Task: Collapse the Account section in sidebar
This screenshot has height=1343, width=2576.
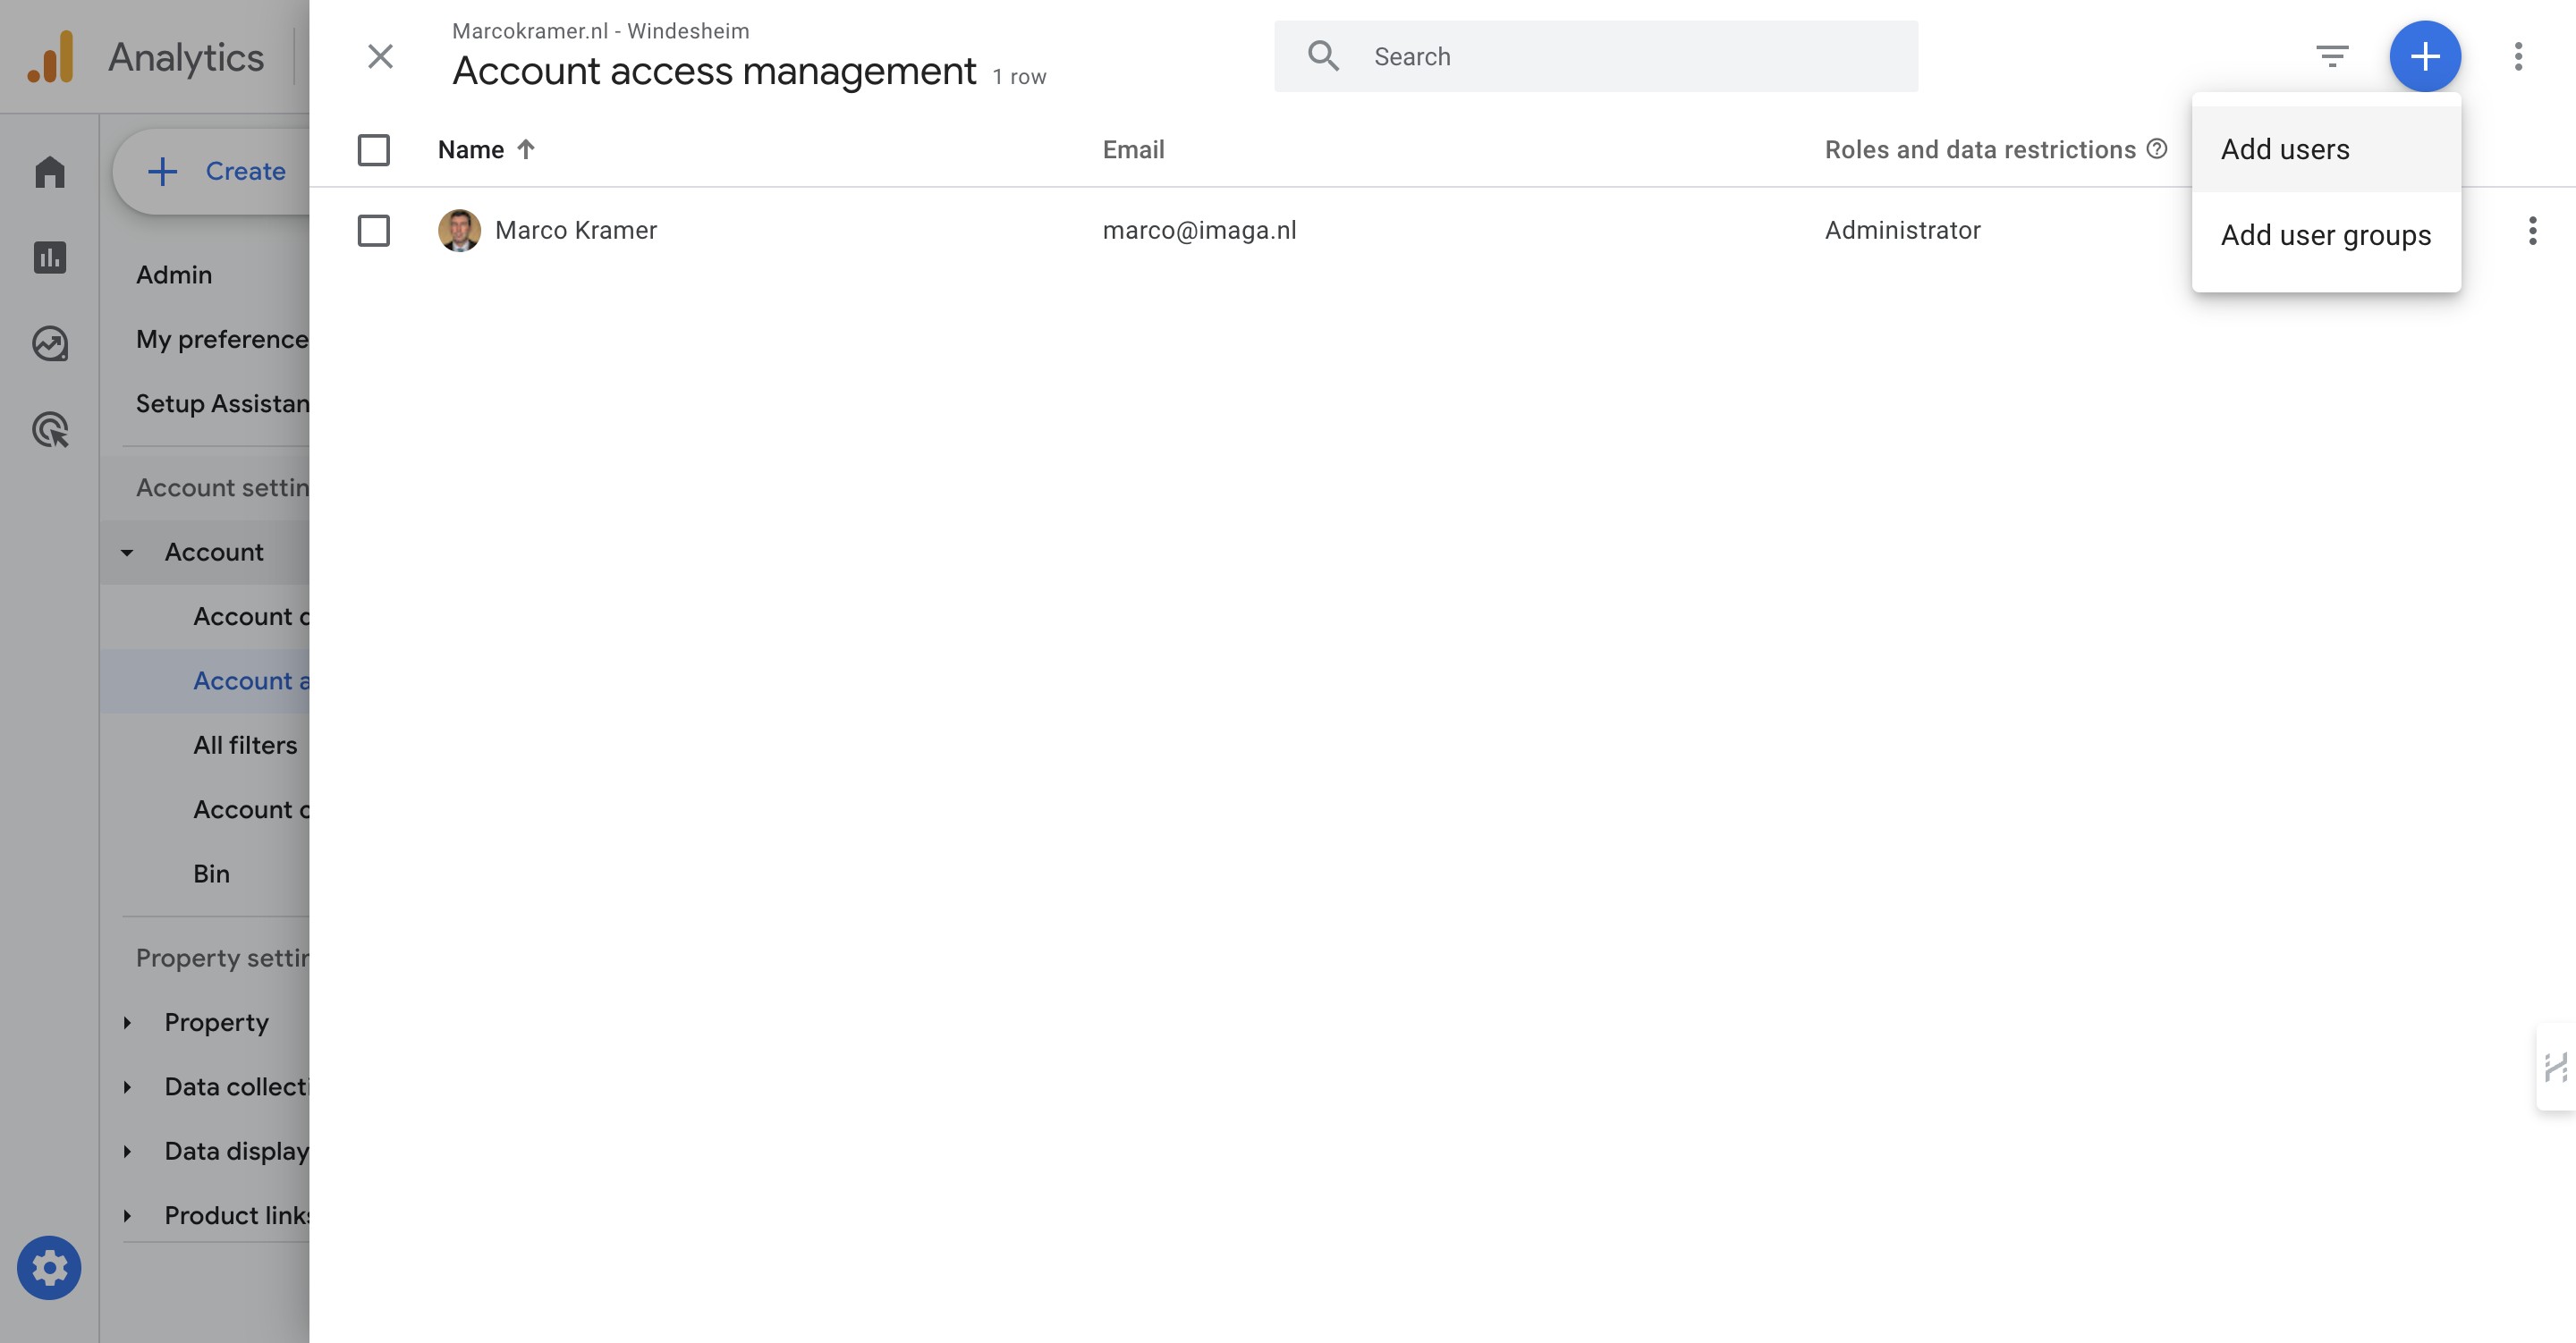Action: tap(127, 552)
